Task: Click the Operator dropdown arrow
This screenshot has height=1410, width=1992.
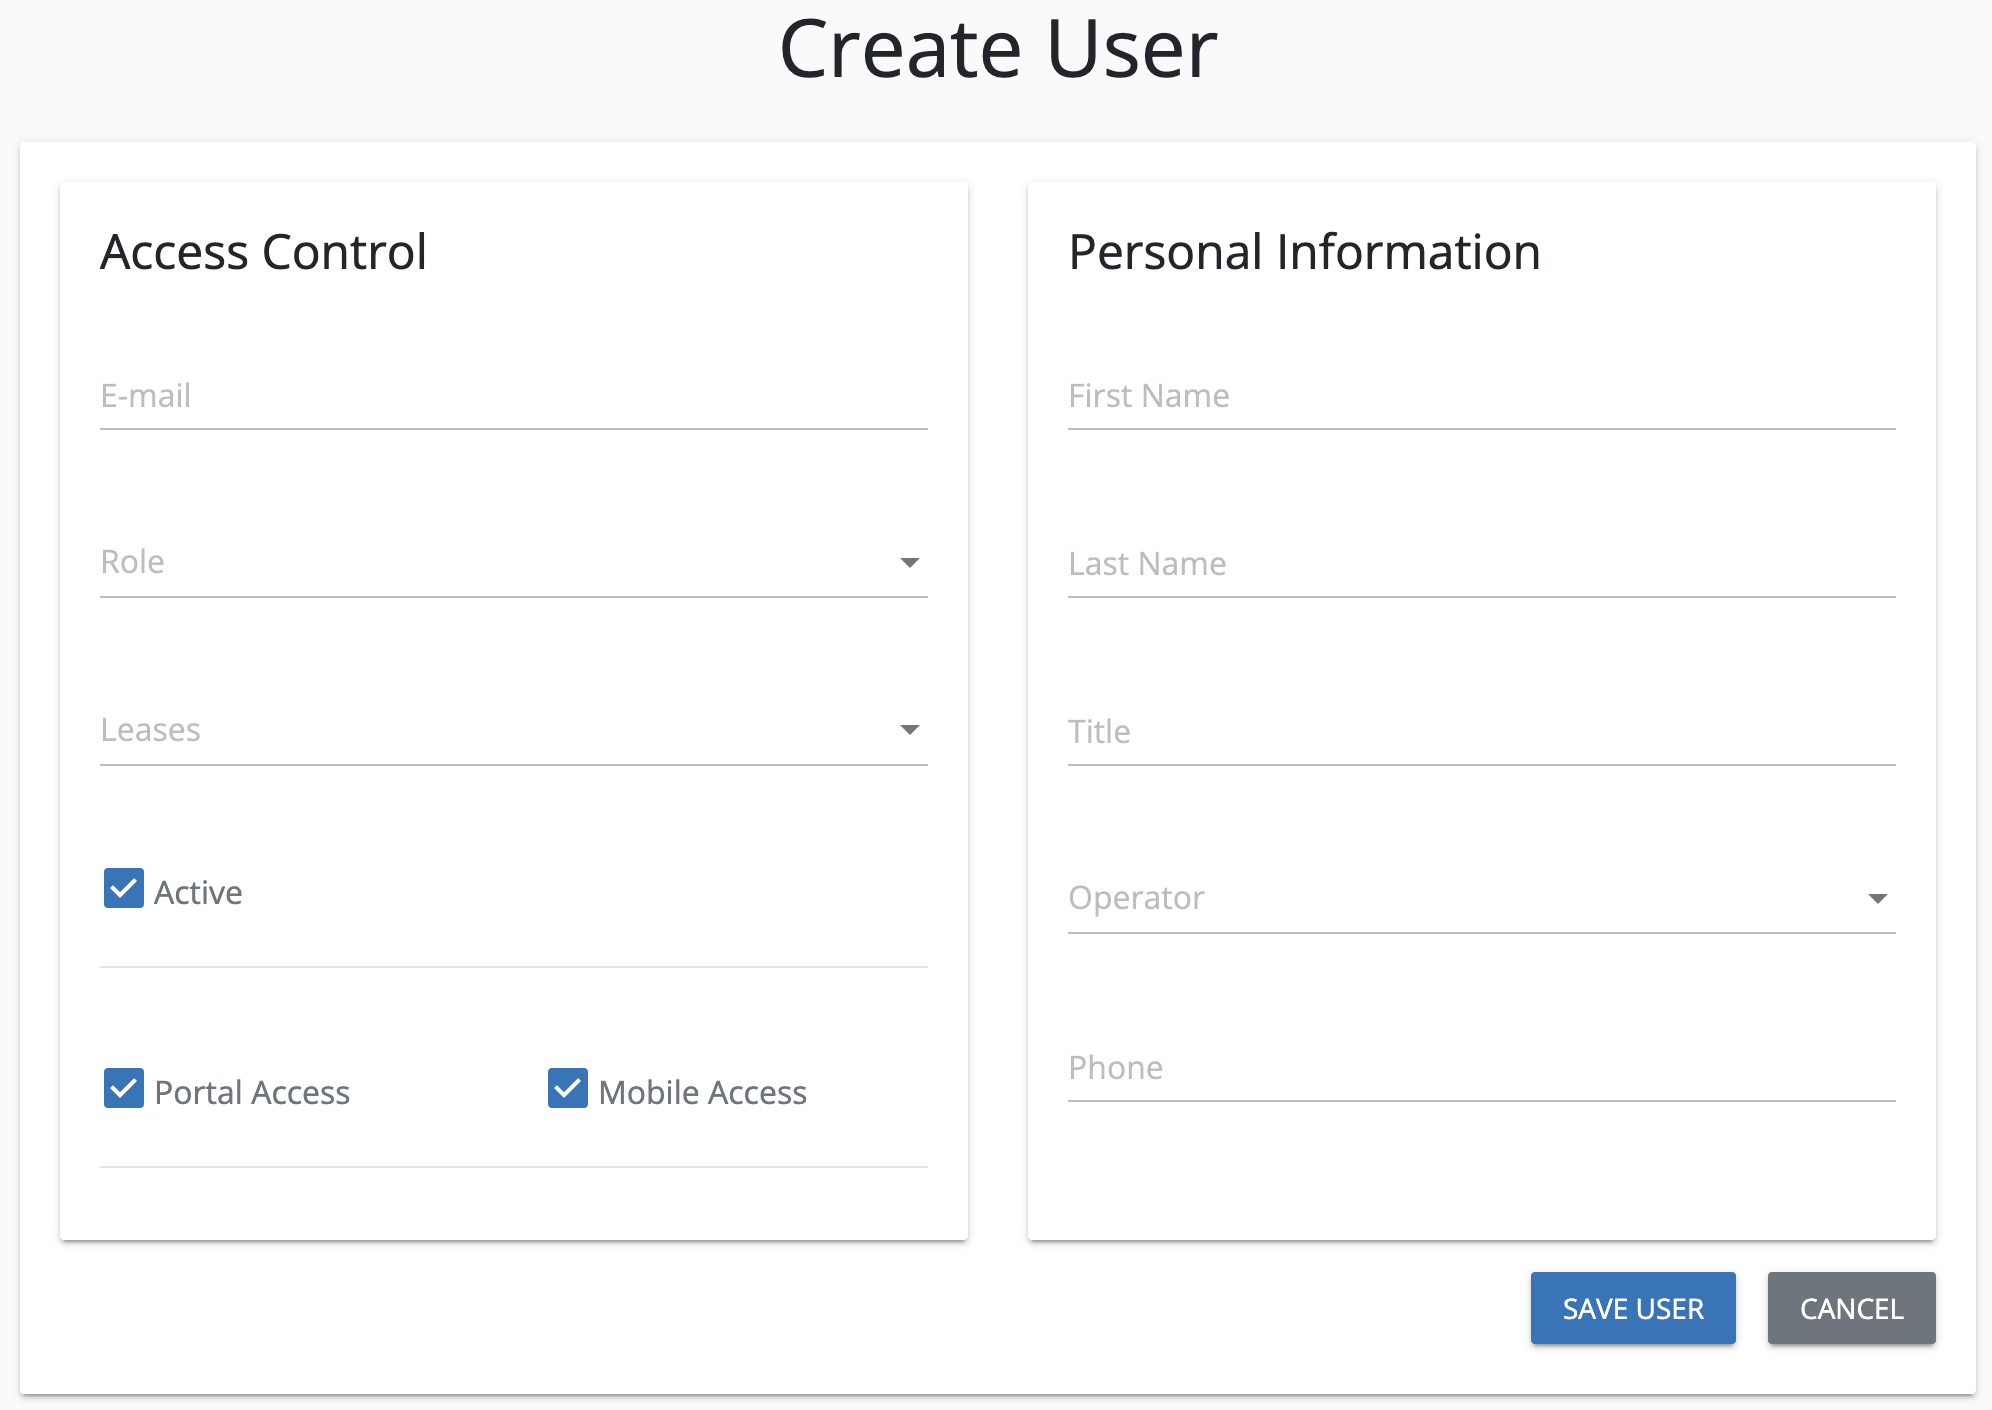Action: click(x=1877, y=898)
